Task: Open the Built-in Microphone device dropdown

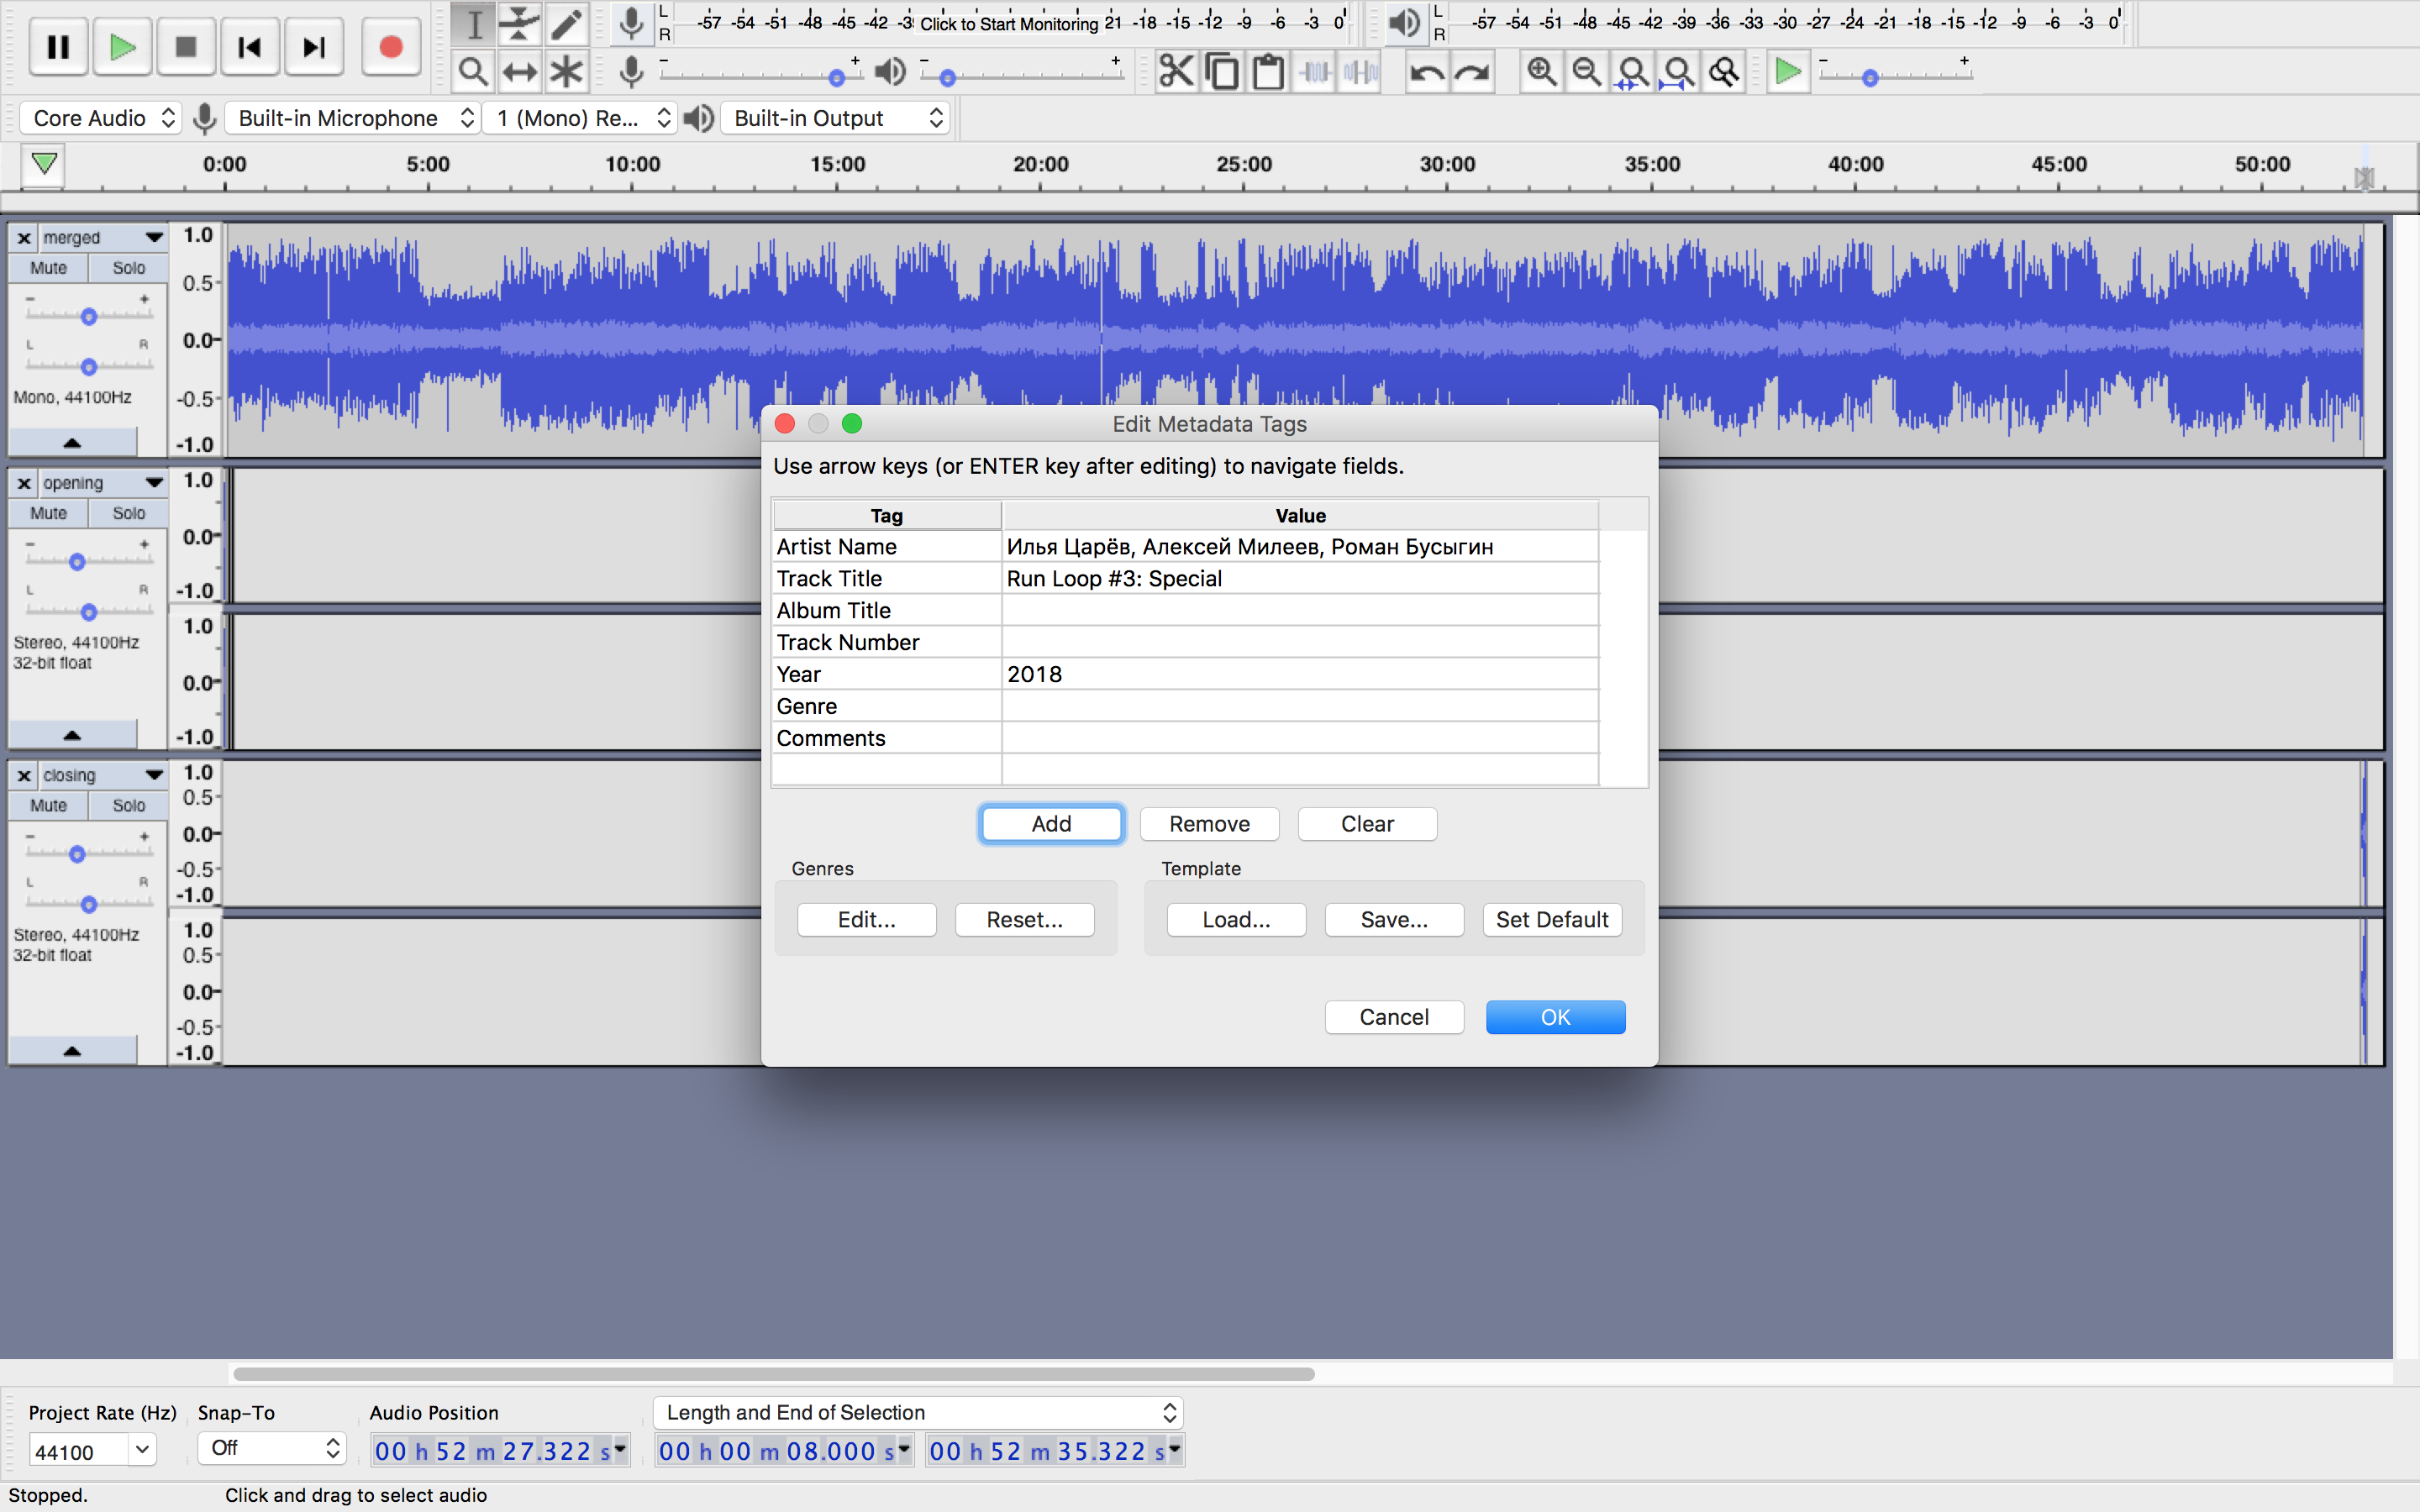Action: (354, 118)
